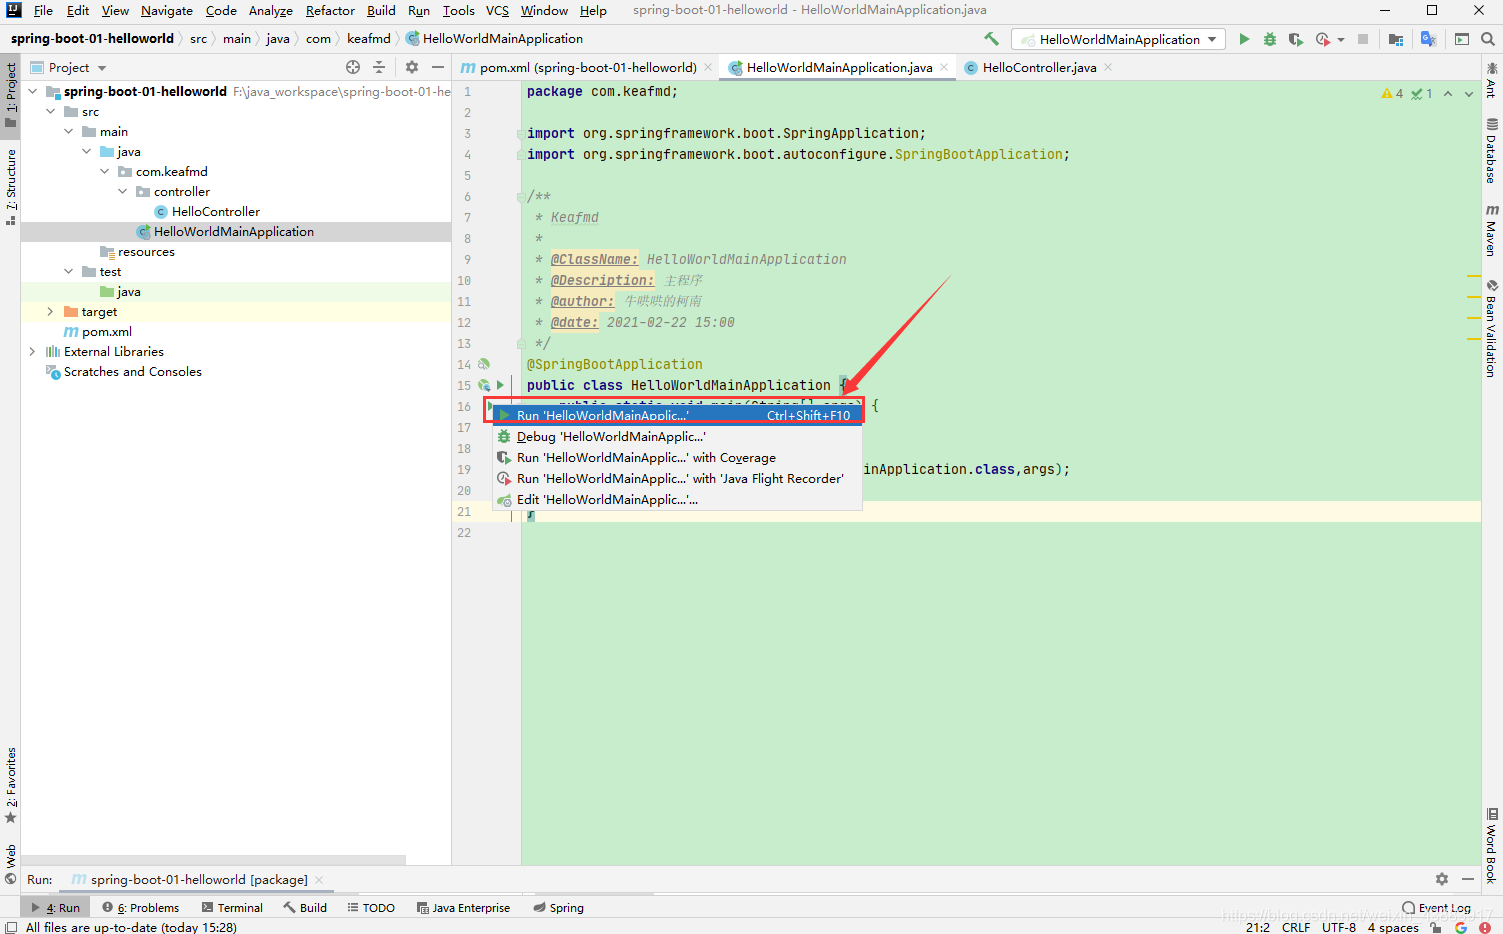The height and width of the screenshot is (934, 1503).
Task: Click the green Run button in toolbar
Action: coord(1244,39)
